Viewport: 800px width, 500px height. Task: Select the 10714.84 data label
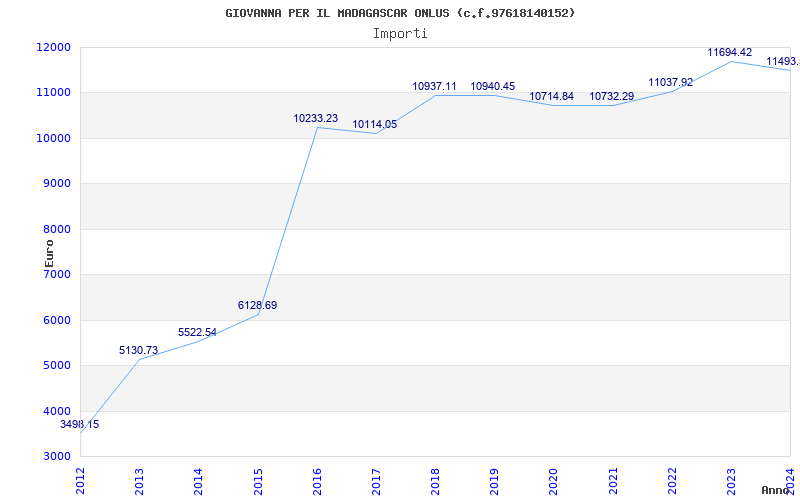pyautogui.click(x=552, y=96)
